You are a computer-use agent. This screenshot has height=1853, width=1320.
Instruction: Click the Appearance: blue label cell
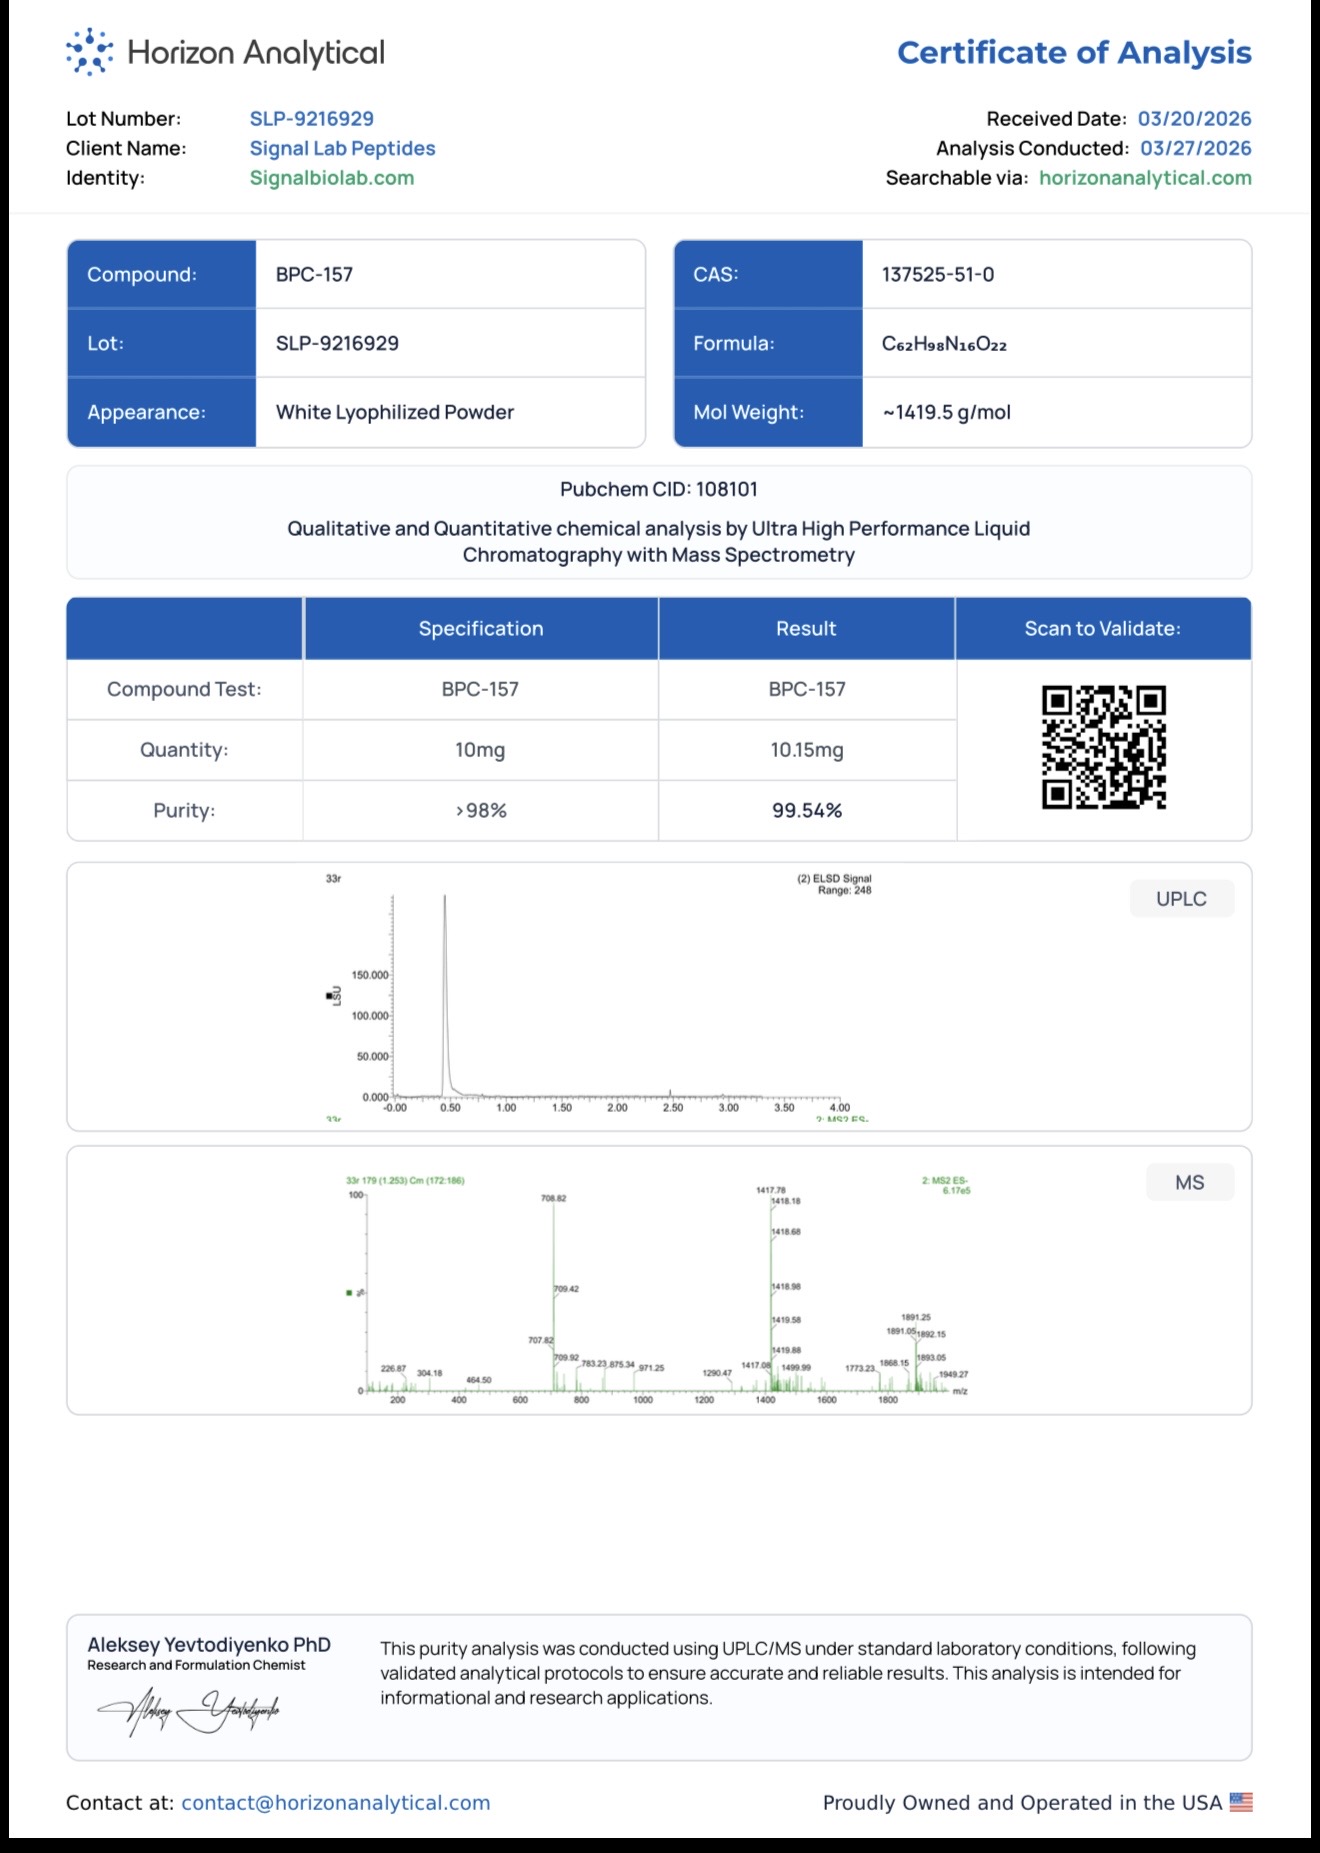point(162,412)
